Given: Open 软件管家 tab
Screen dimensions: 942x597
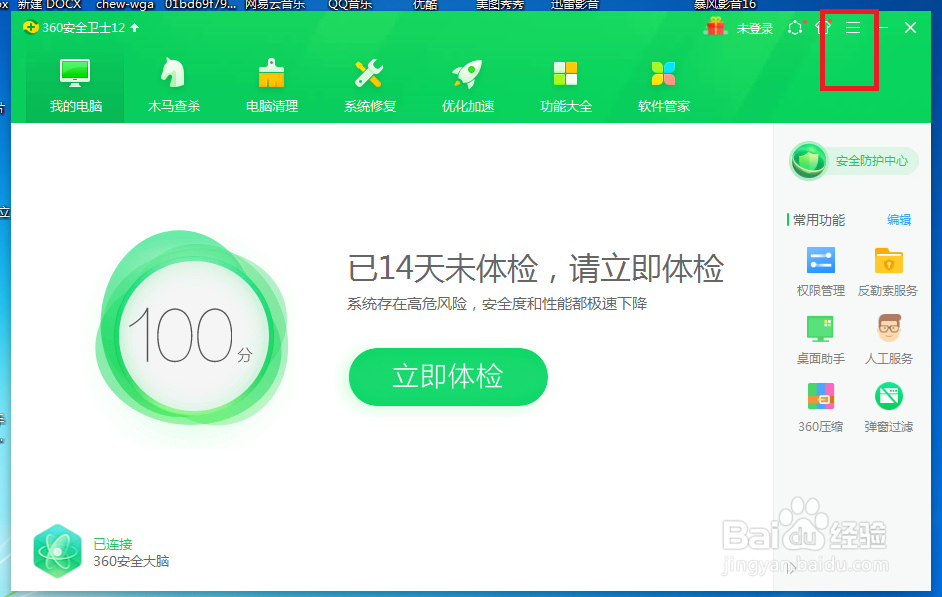Looking at the screenshot, I should click(663, 86).
